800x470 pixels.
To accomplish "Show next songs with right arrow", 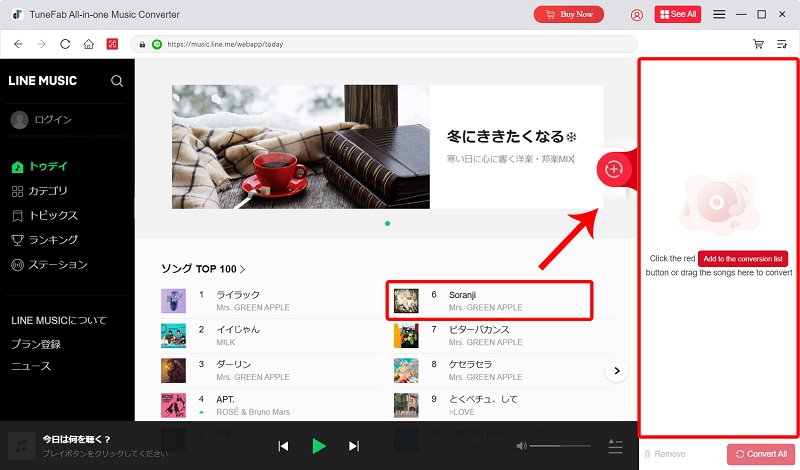I will click(x=617, y=371).
